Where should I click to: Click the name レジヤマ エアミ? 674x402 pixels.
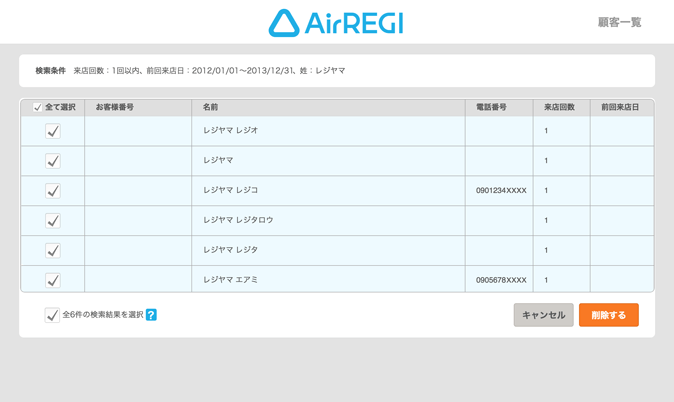pyautogui.click(x=231, y=280)
